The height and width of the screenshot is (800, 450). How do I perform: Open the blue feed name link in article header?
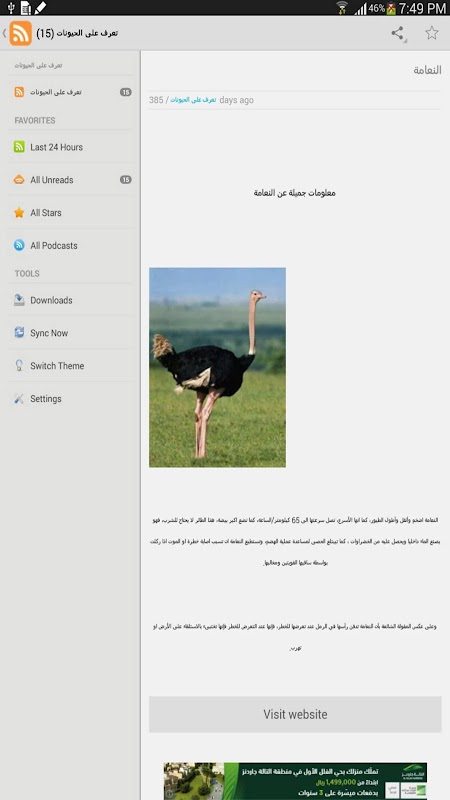(193, 100)
